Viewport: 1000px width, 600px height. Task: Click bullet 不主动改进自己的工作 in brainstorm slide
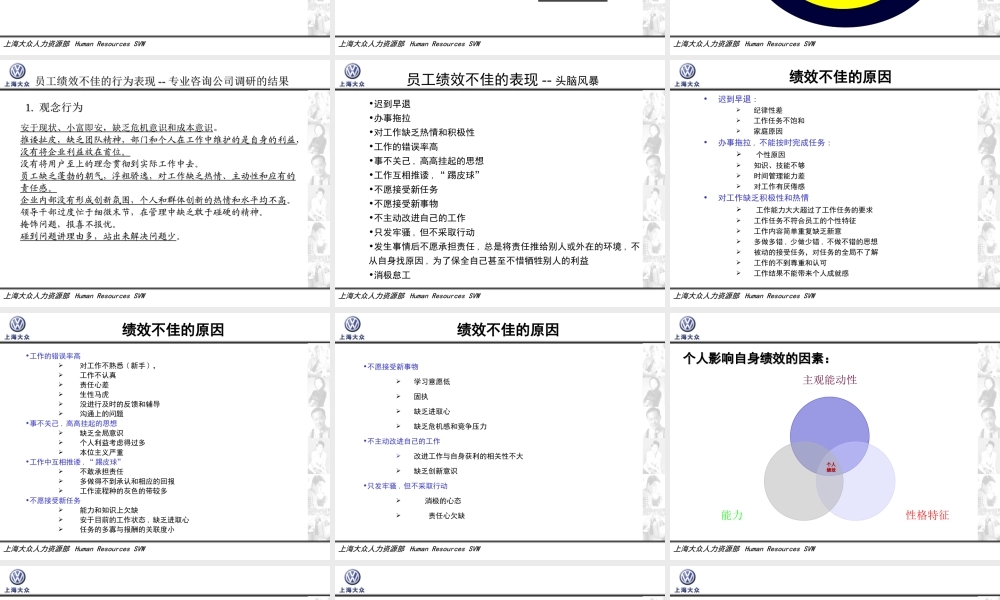(417, 217)
